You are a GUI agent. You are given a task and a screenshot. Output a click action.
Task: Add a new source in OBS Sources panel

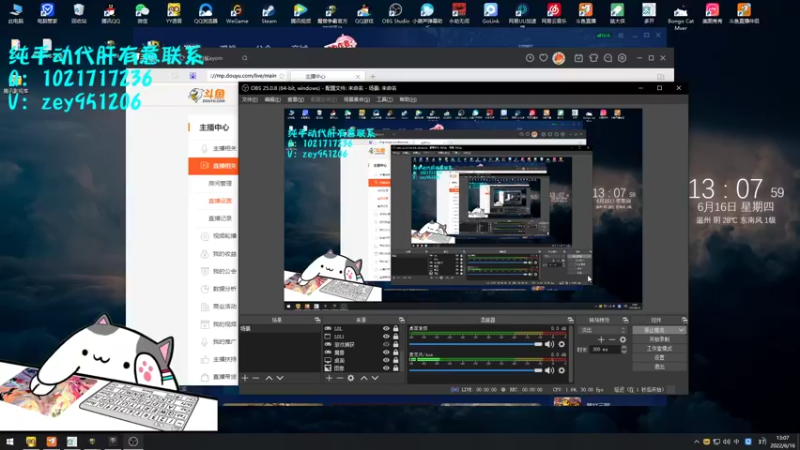coord(329,378)
